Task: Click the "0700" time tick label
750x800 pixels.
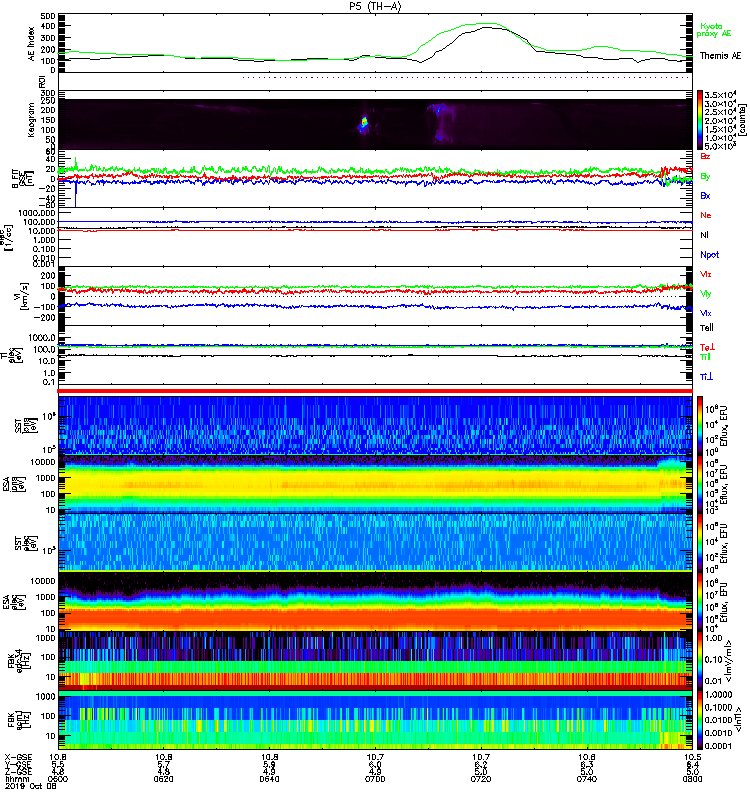Action: (375, 779)
